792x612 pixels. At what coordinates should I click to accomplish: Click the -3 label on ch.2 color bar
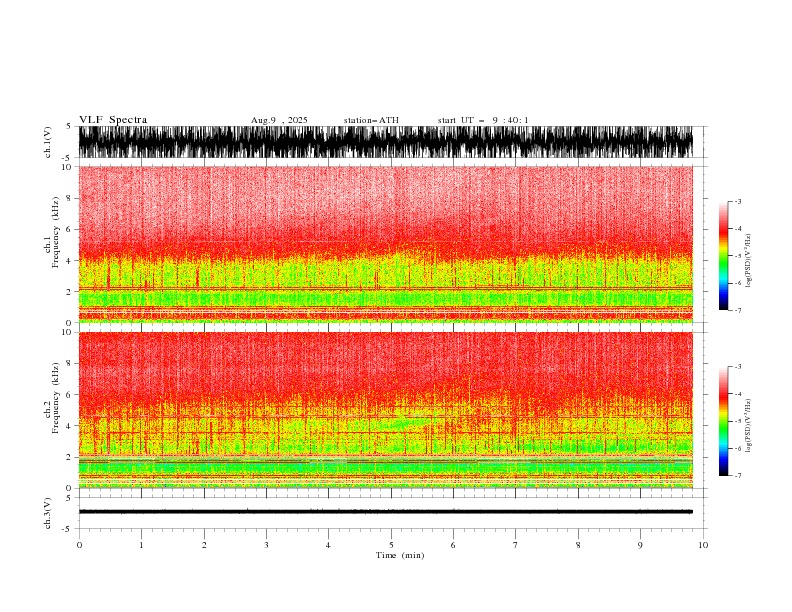(738, 367)
